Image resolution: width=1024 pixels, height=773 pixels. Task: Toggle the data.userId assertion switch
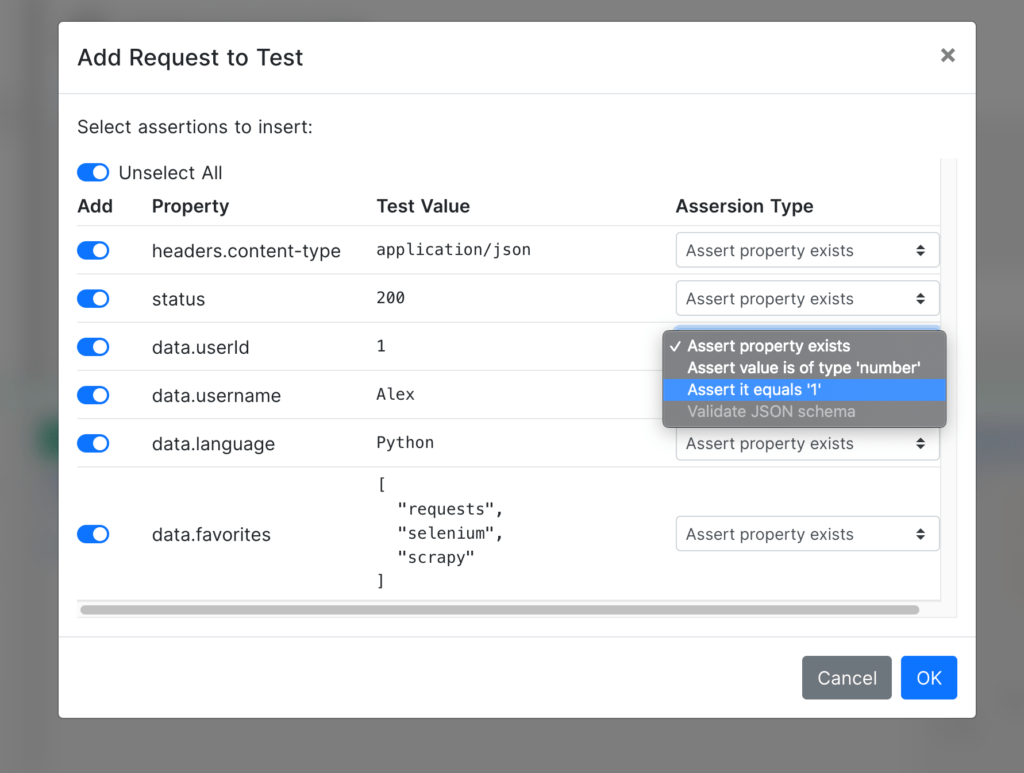[93, 347]
